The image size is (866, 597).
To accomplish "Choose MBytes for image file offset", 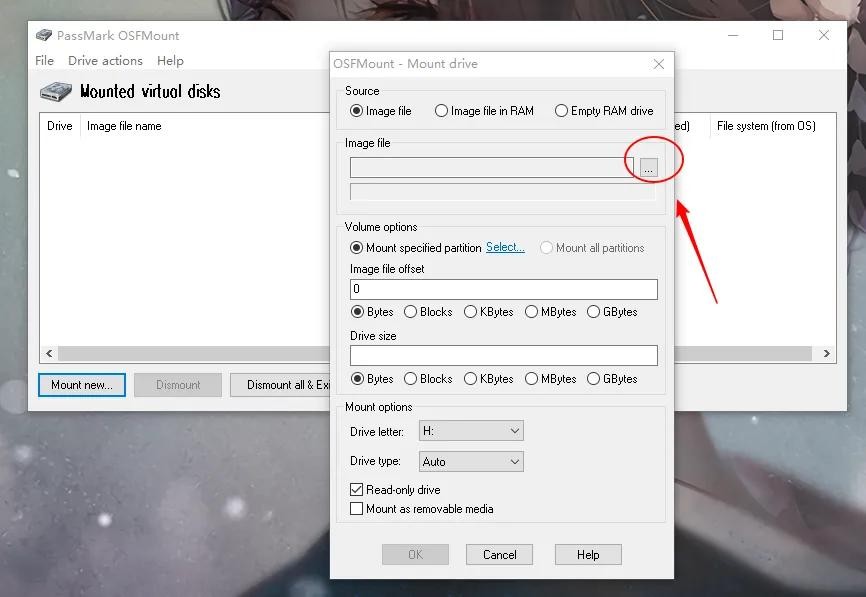I will click(x=532, y=312).
